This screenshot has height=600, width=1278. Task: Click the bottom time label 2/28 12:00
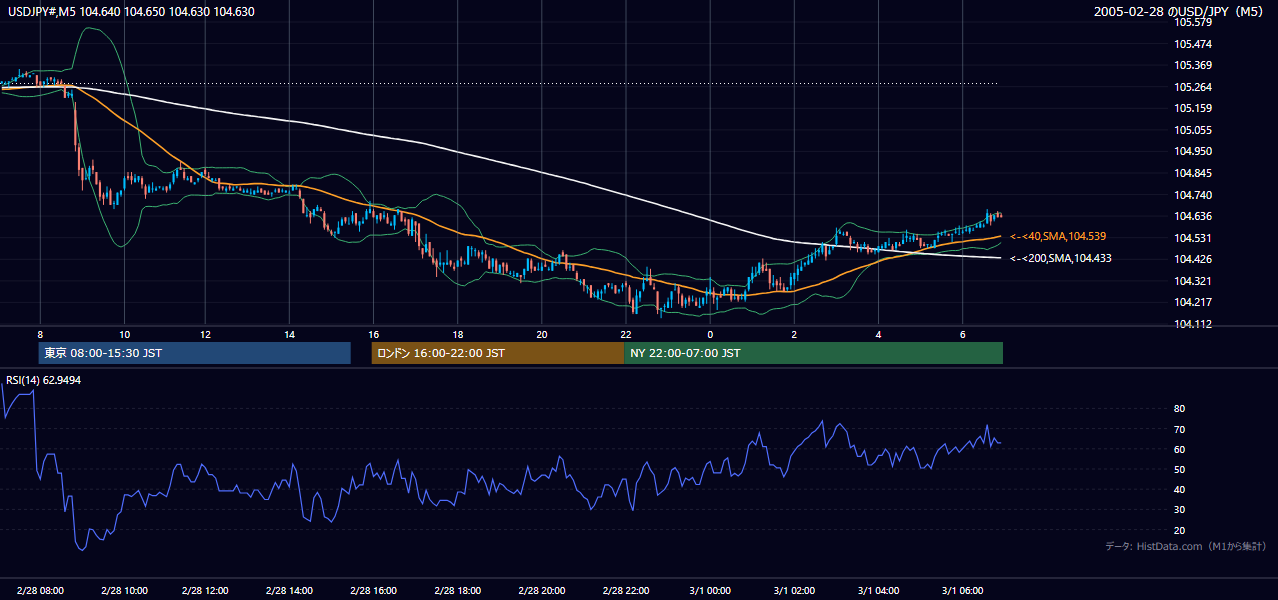pos(205,591)
